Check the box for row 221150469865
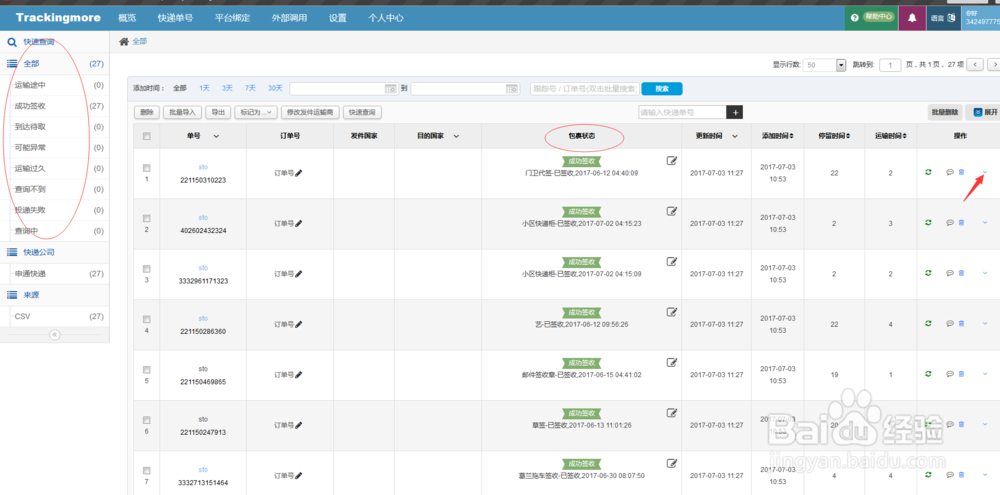1000x495 pixels. click(147, 369)
